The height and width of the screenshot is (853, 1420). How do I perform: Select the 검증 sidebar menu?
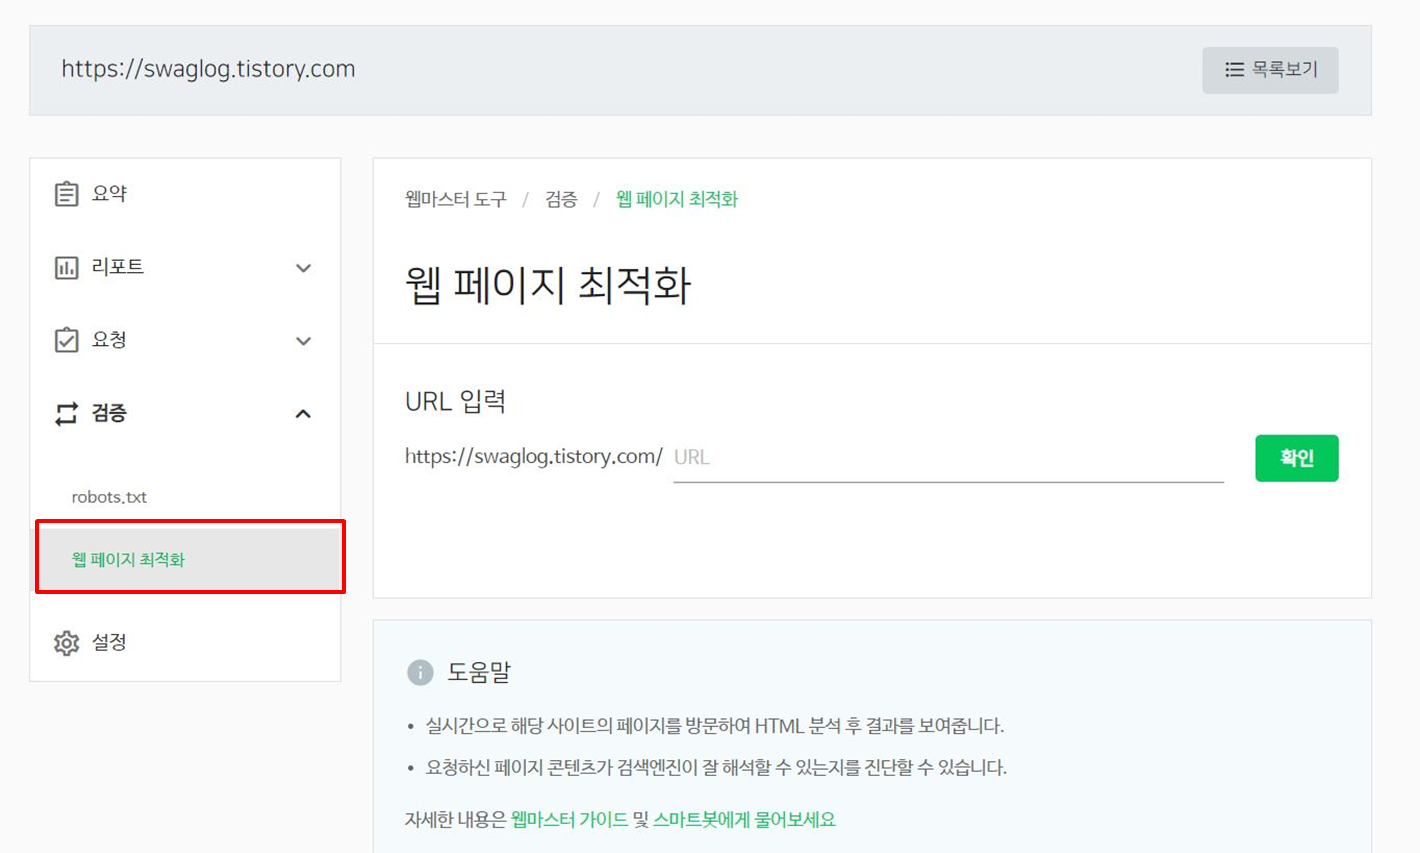tap(185, 413)
